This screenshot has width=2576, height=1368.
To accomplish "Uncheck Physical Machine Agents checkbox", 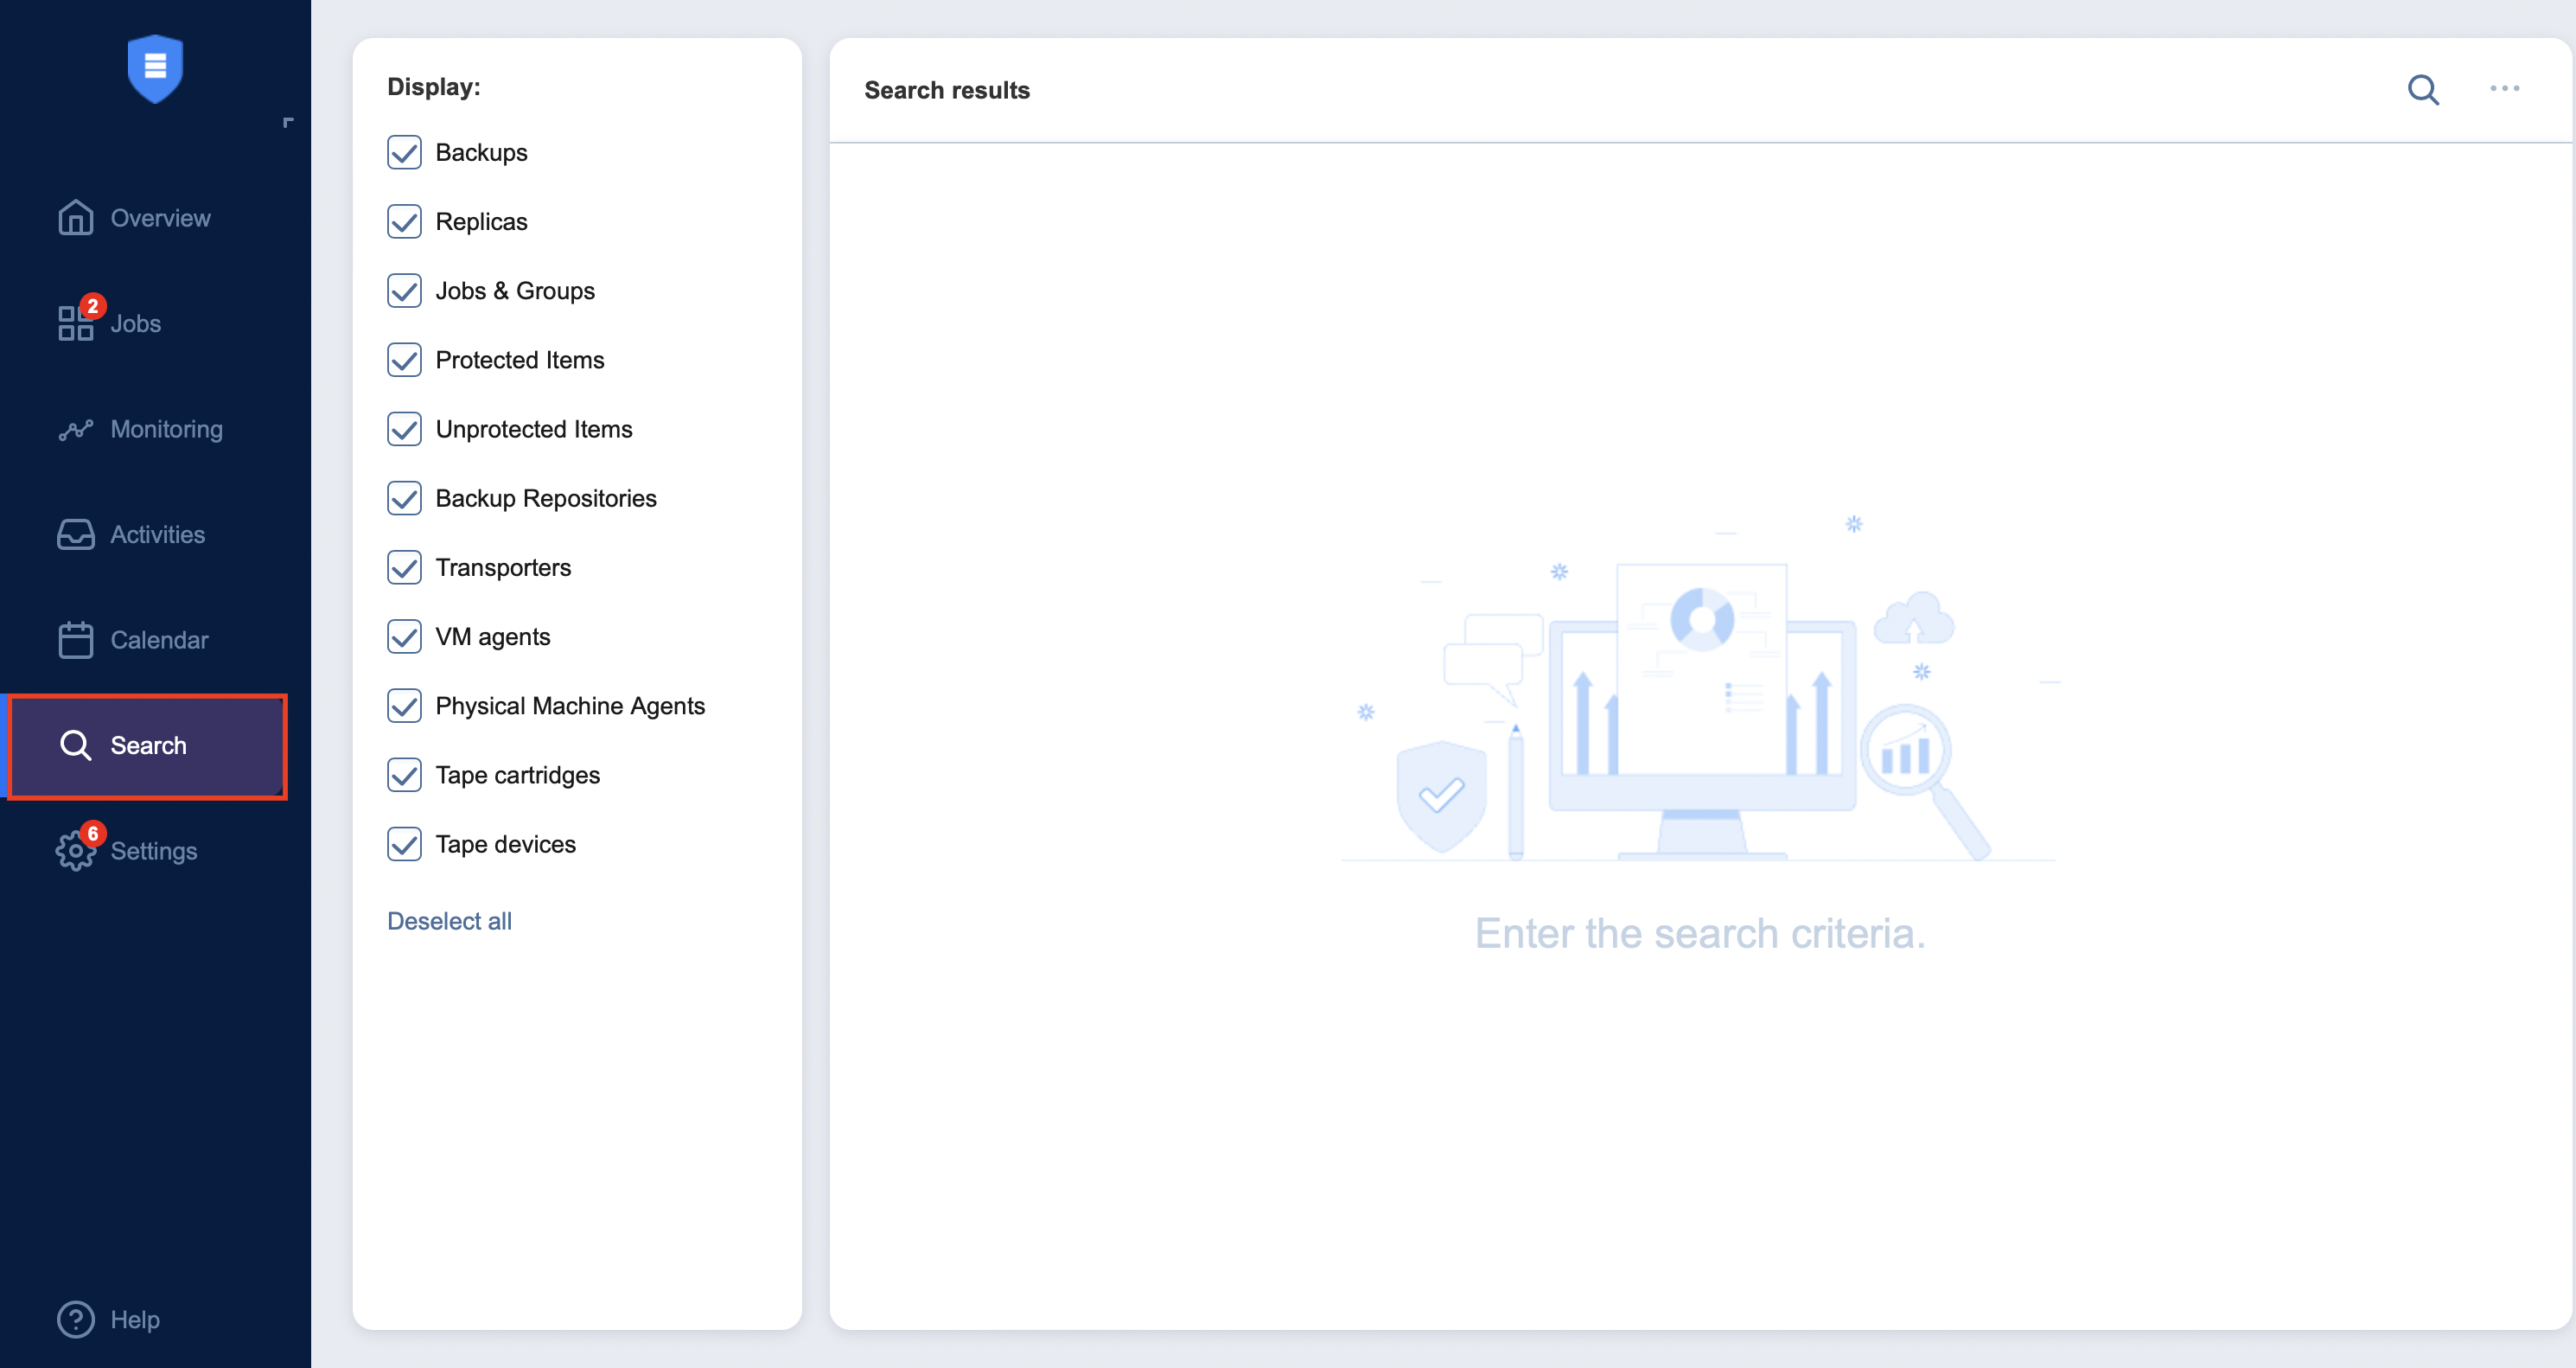I will [404, 706].
